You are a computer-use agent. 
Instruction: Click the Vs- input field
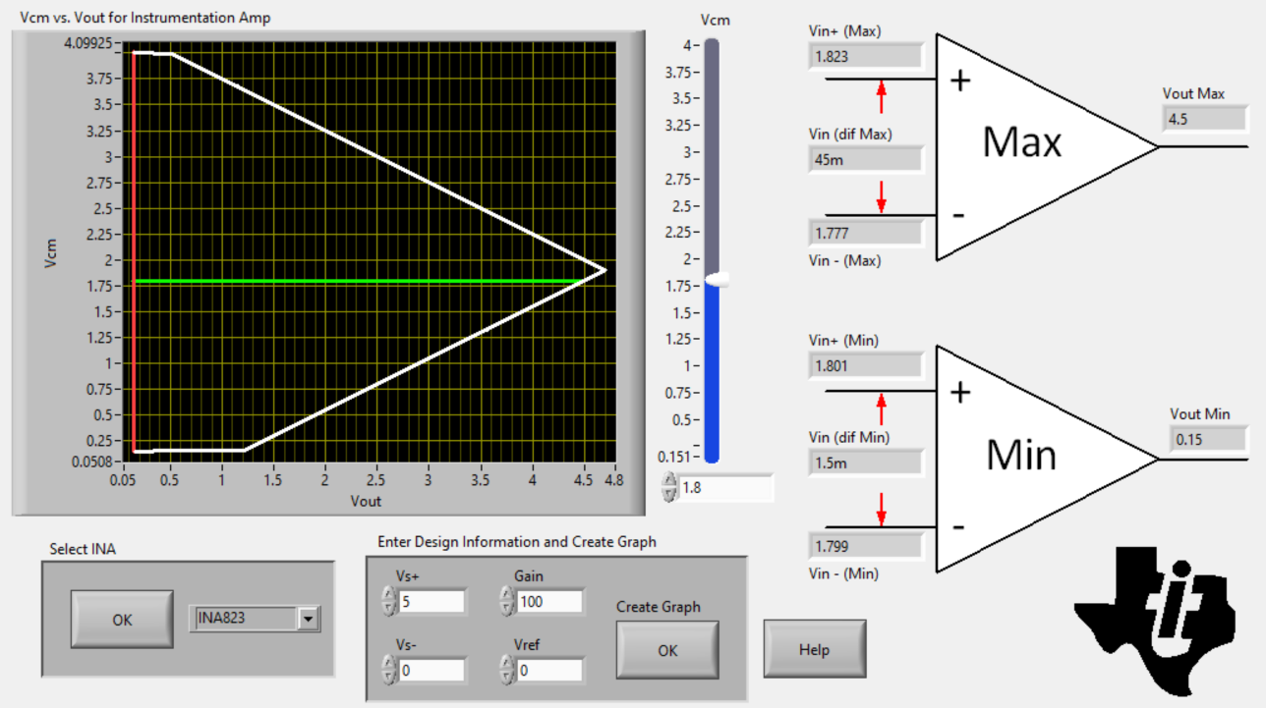point(431,670)
